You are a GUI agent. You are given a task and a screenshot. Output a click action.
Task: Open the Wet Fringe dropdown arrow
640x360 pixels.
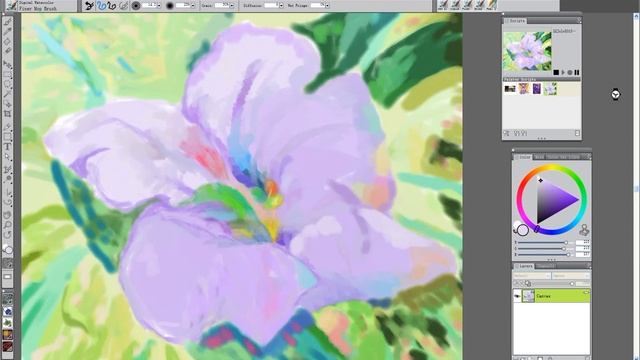(x=327, y=6)
